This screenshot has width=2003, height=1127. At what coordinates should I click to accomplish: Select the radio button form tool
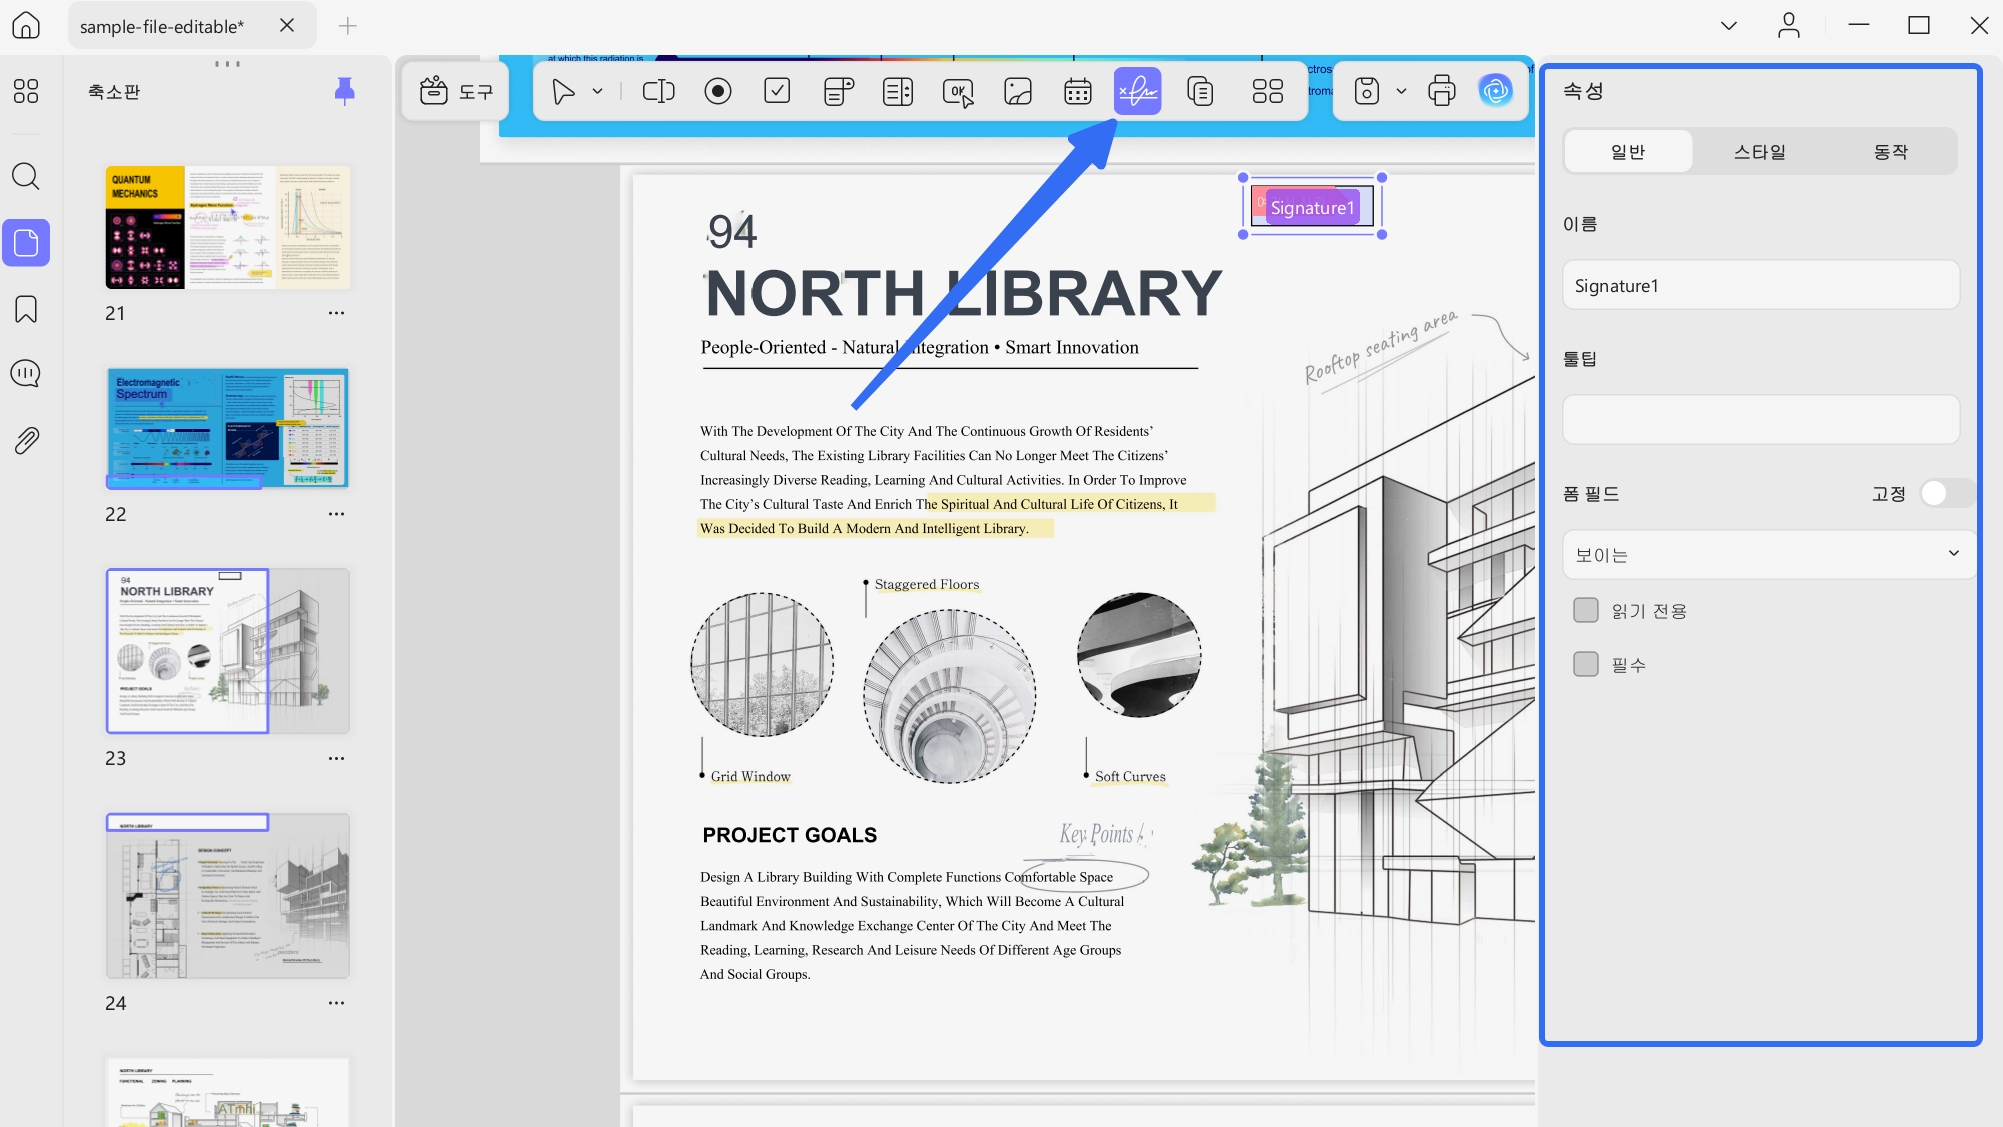[x=718, y=91]
